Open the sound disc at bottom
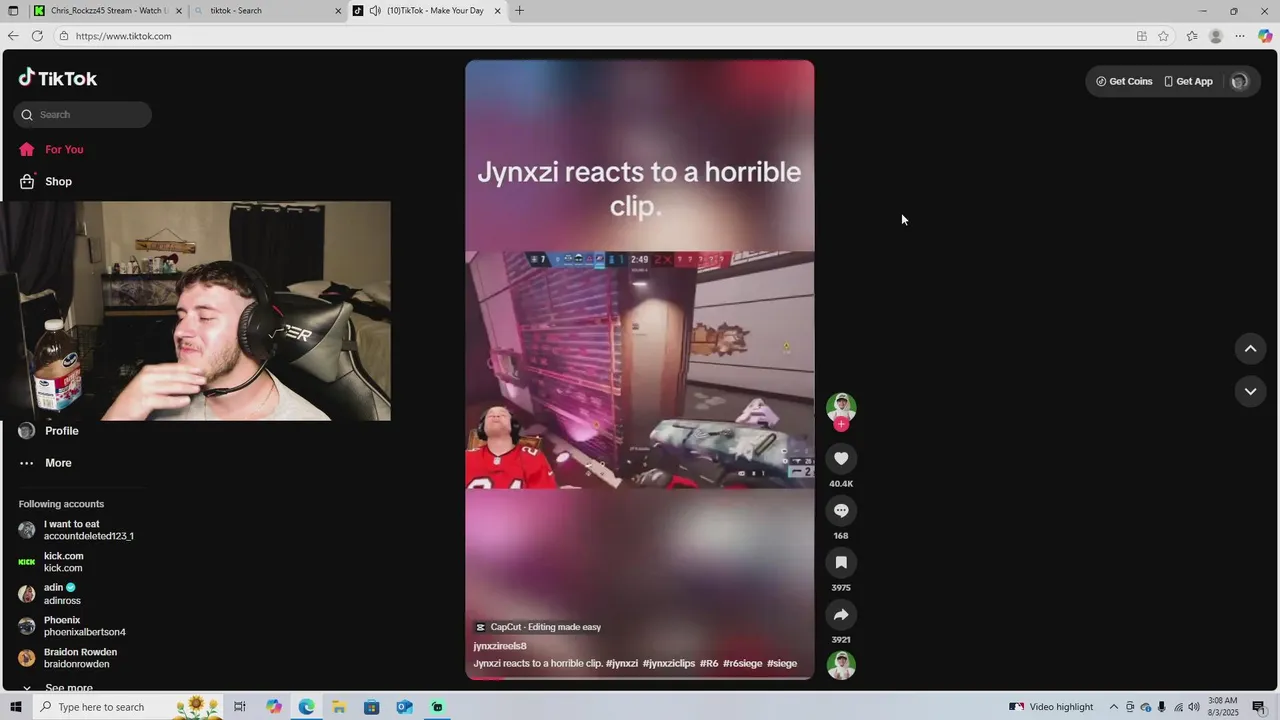This screenshot has width=1280, height=720. pos(841,665)
